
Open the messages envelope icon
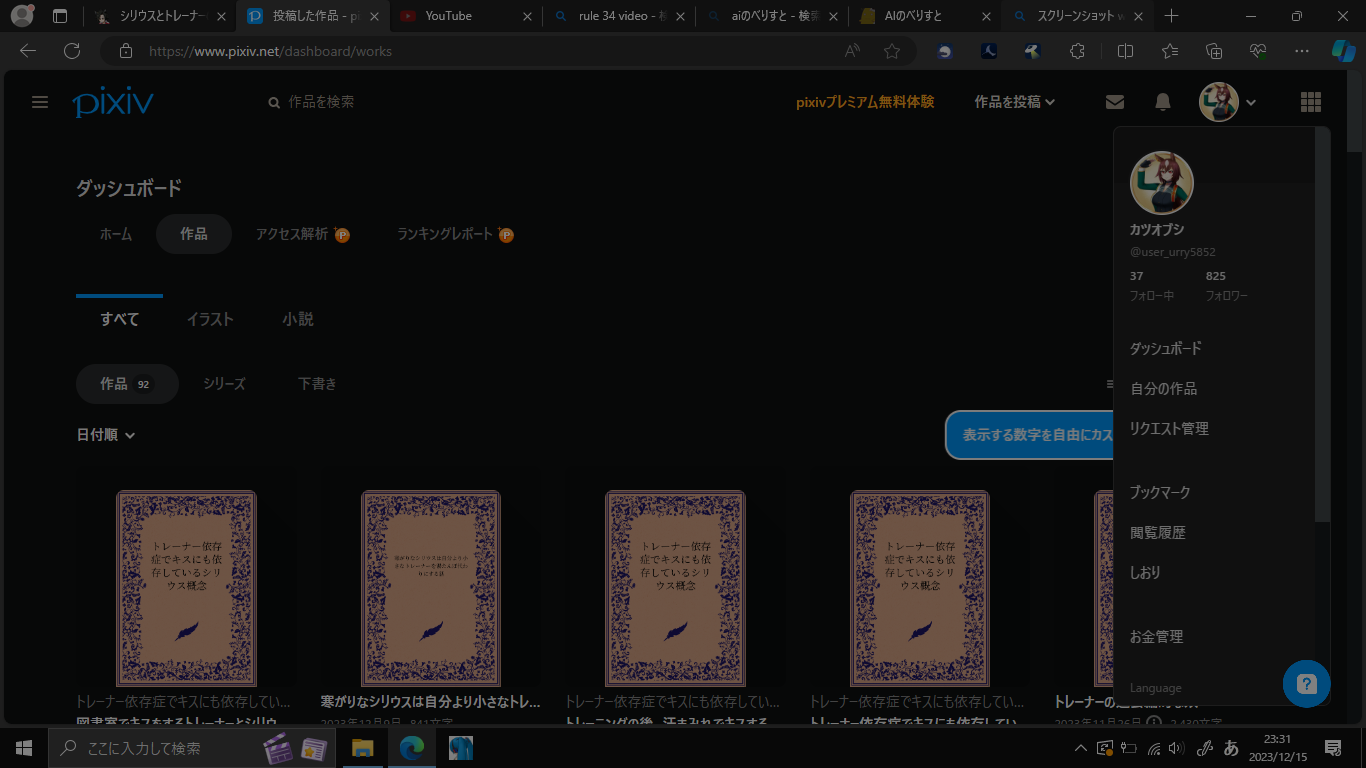1114,102
